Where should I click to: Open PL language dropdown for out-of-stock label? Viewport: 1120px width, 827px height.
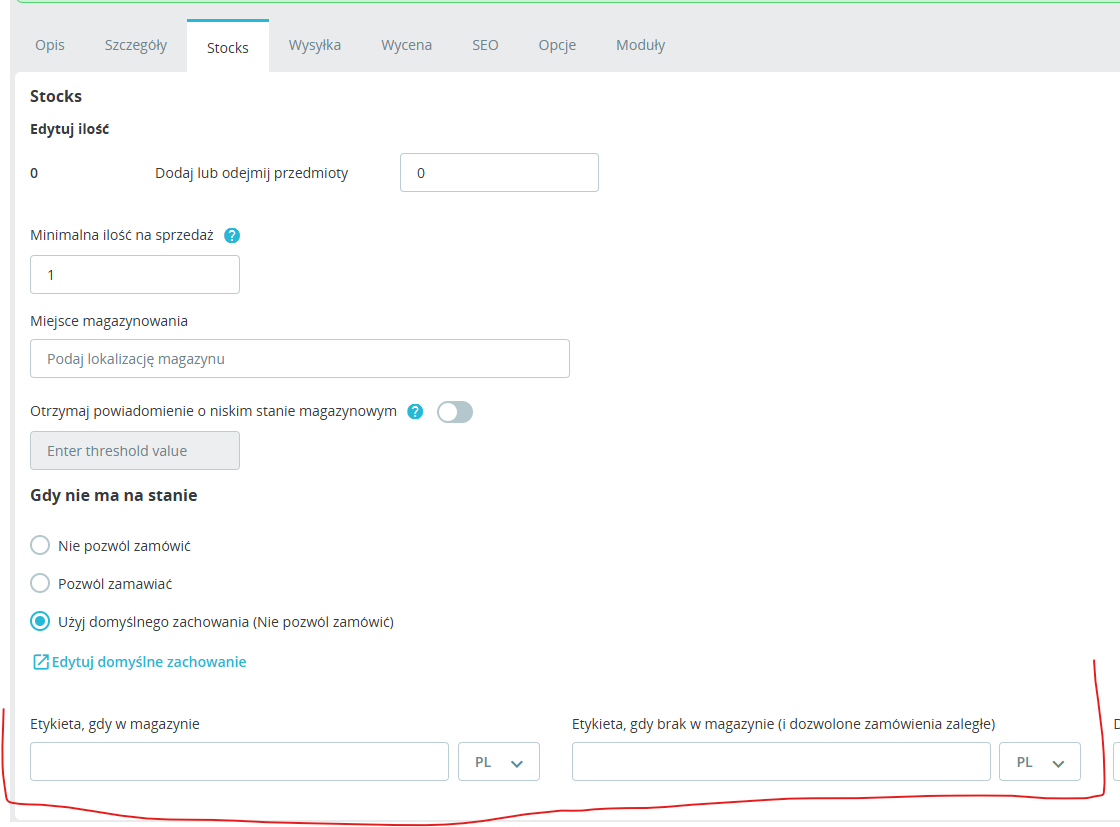[x=1040, y=762]
